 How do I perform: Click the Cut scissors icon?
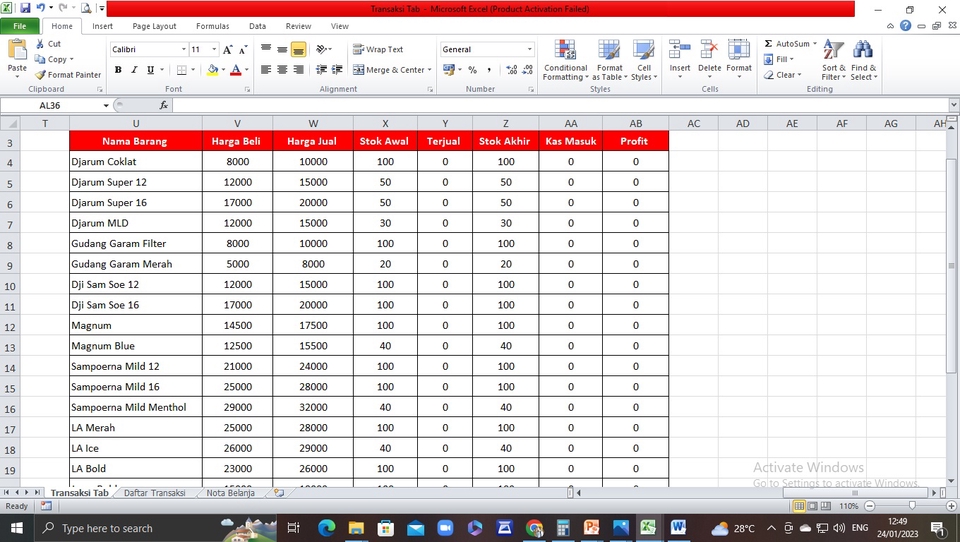click(40, 44)
